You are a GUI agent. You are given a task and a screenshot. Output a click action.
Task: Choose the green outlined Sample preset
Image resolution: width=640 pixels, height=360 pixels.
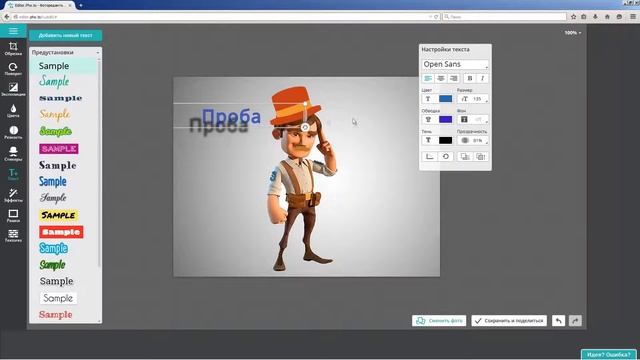point(56,131)
